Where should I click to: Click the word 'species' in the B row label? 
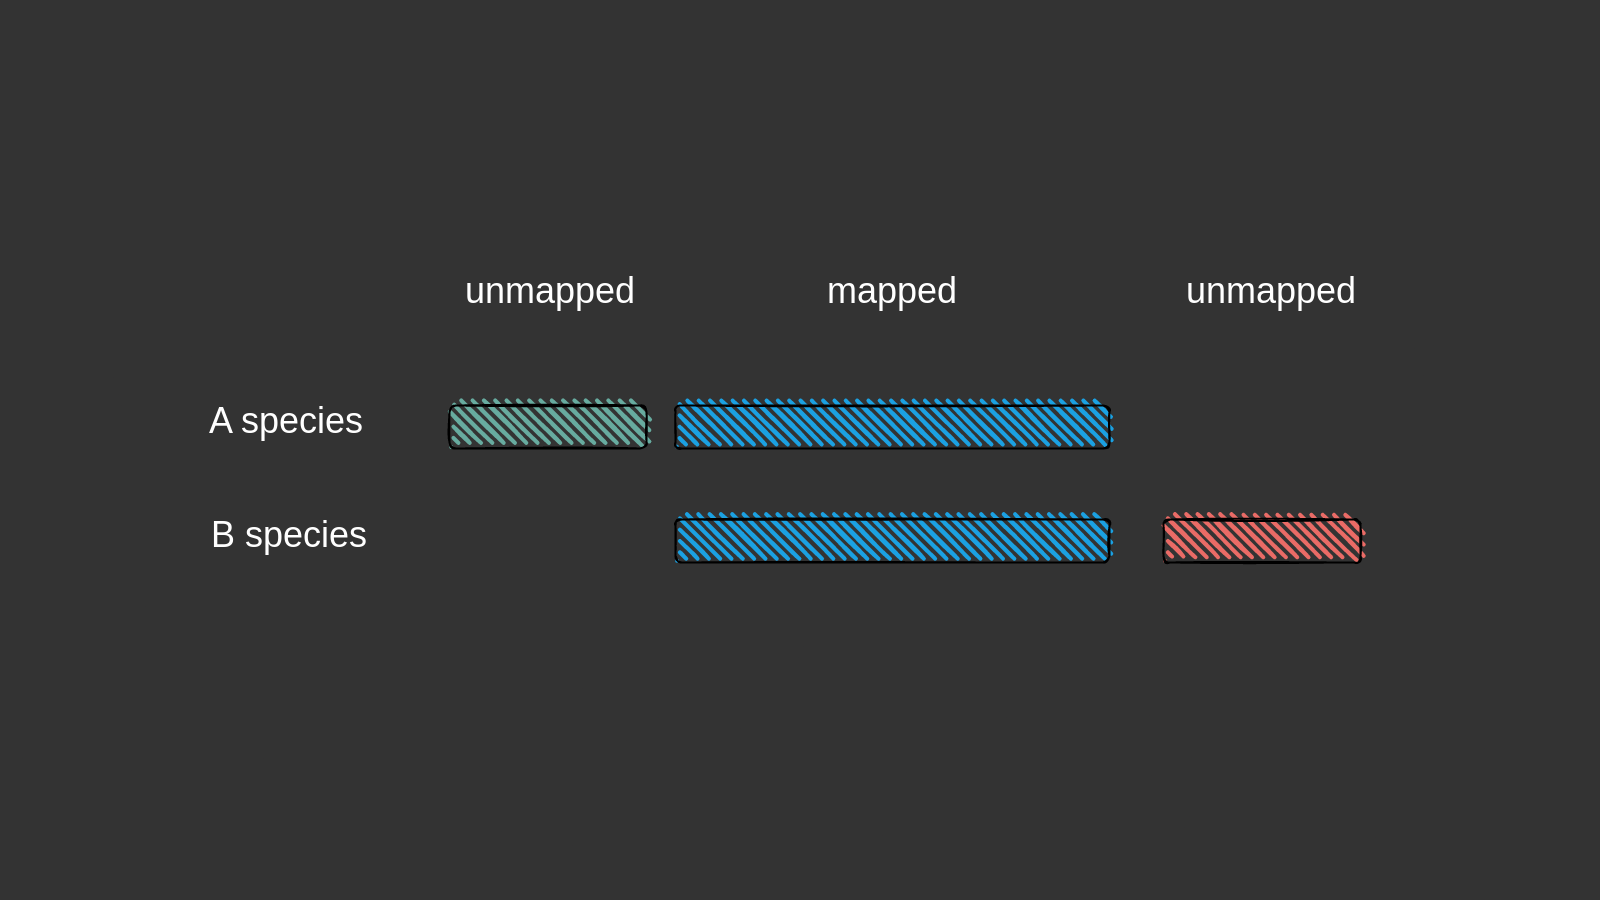[306, 536]
